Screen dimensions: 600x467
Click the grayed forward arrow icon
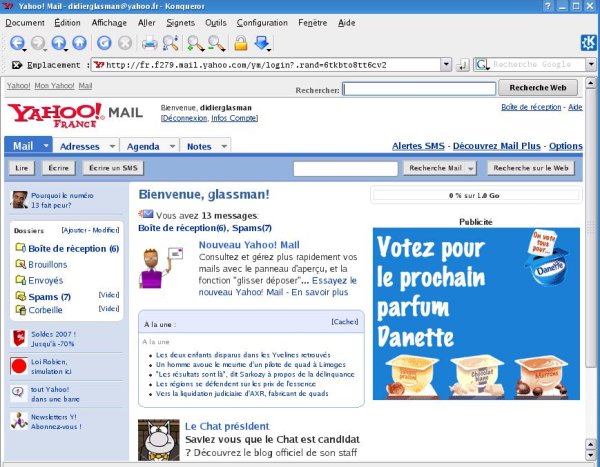(x=38, y=43)
